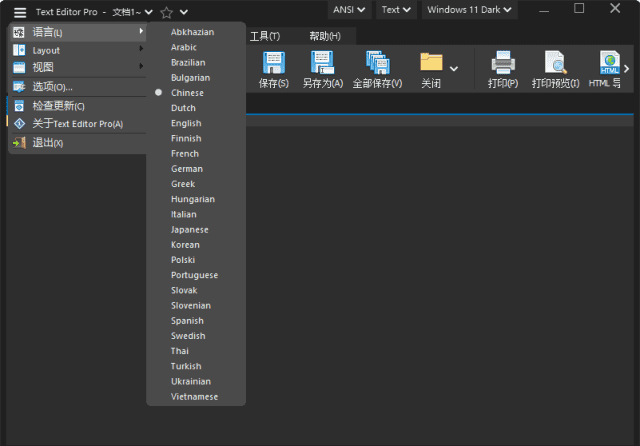This screenshot has width=640, height=446.
Task: Choose German language
Action: (x=196, y=169)
